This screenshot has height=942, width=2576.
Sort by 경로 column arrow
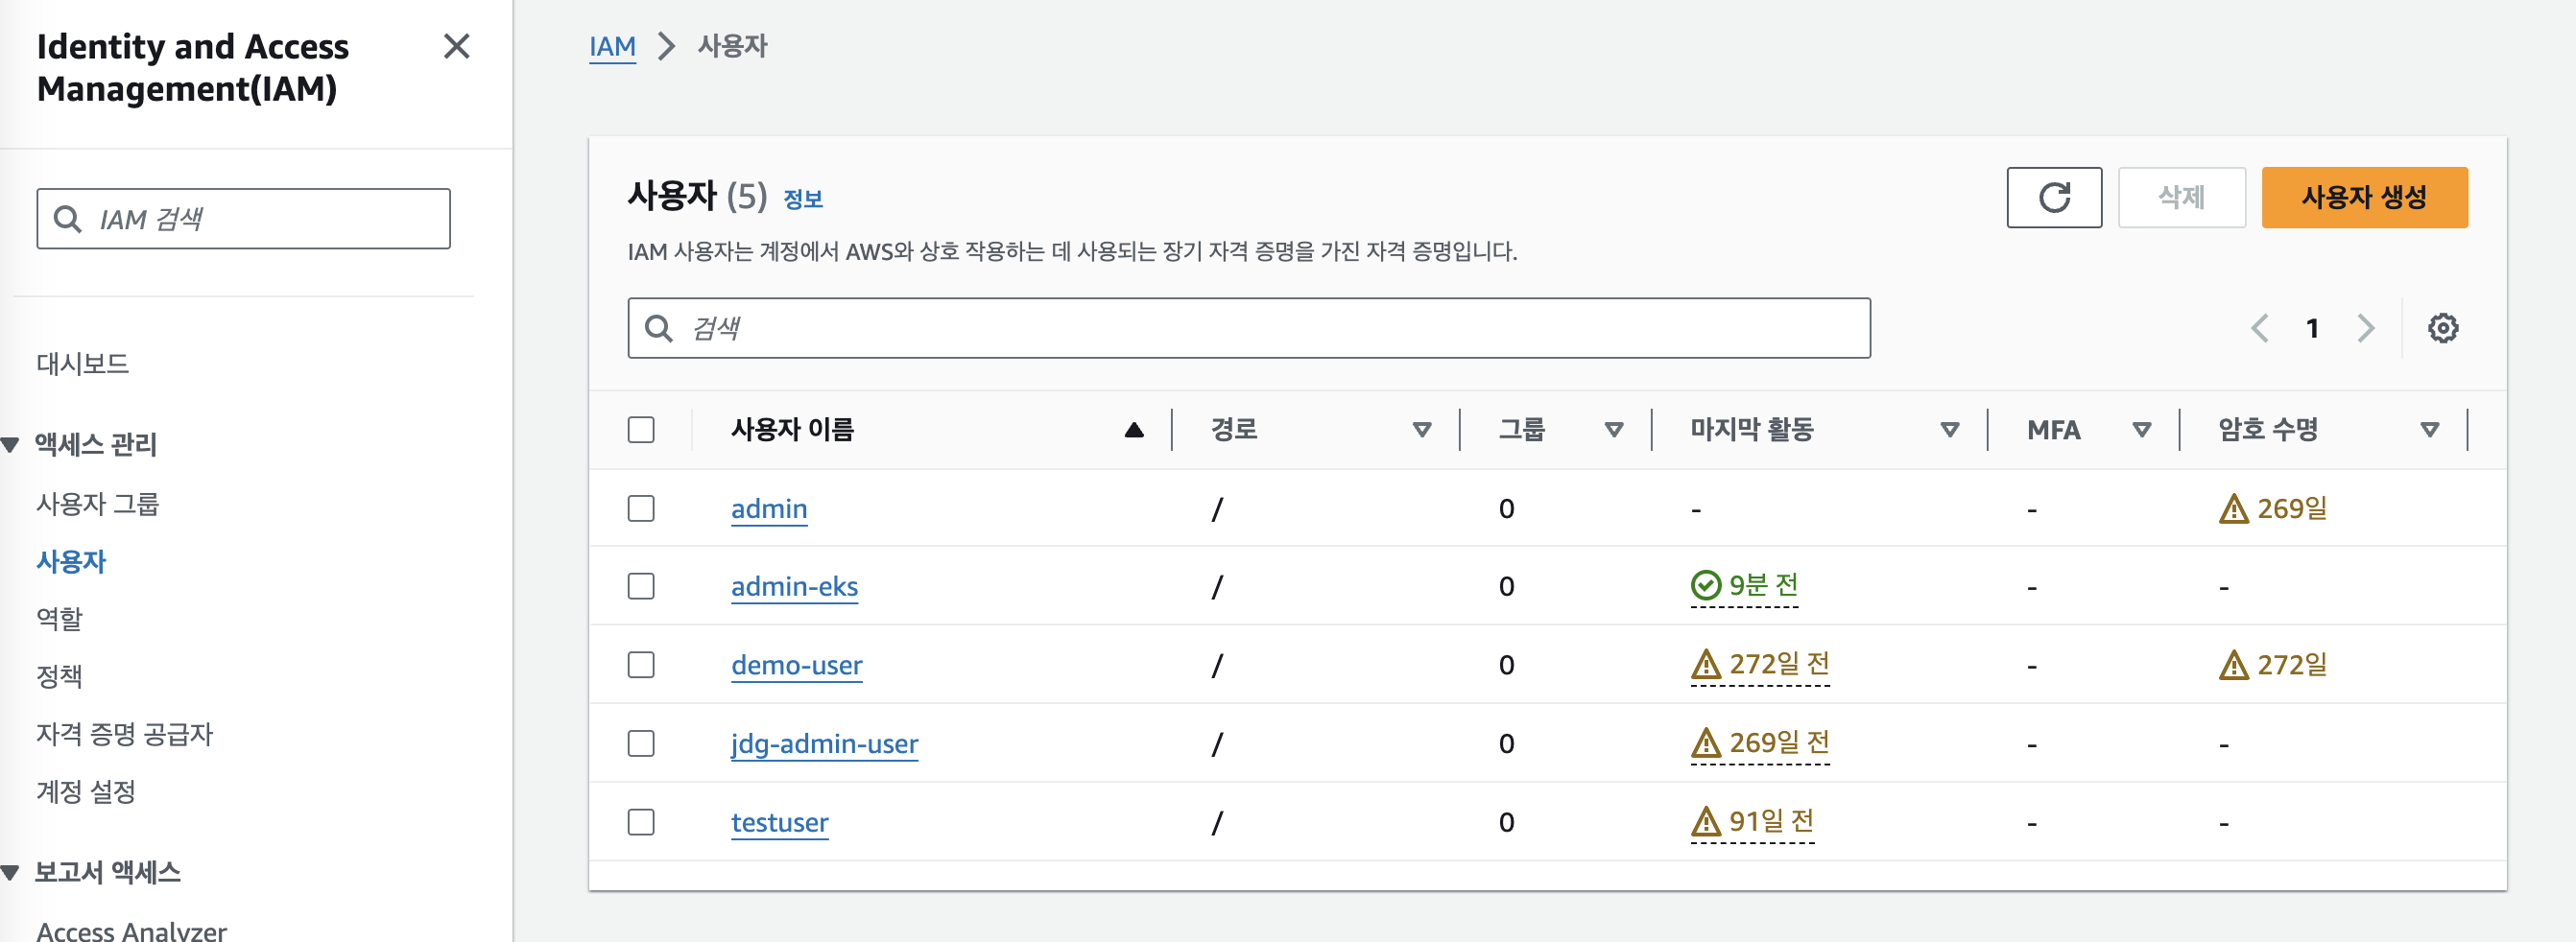(x=1421, y=430)
